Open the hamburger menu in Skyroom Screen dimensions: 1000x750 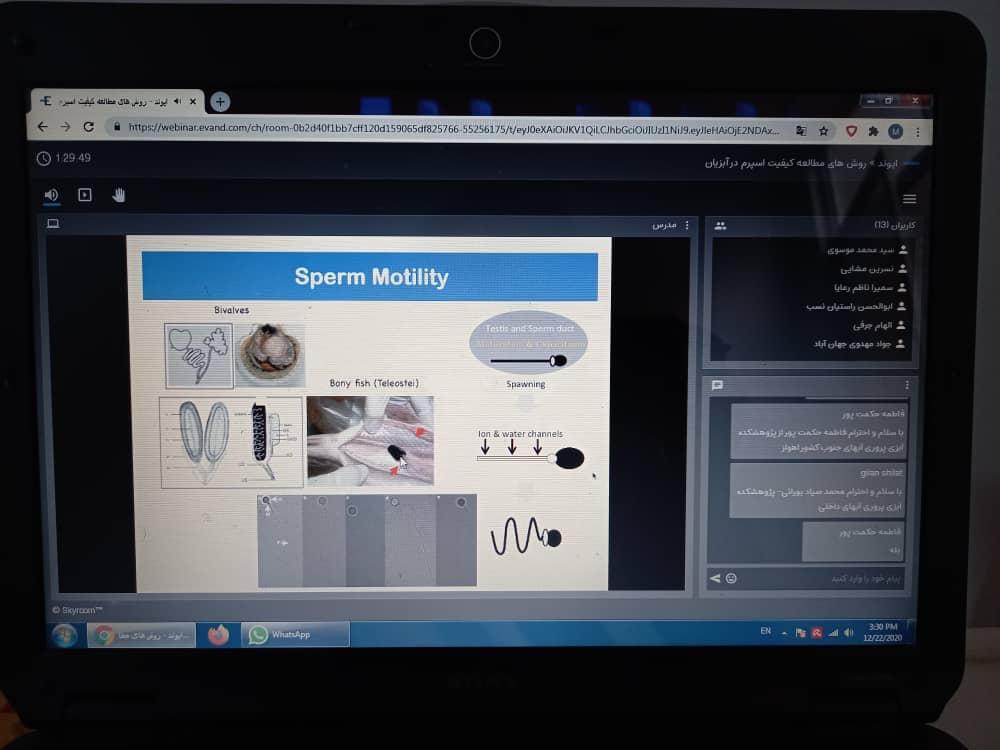pyautogui.click(x=909, y=199)
